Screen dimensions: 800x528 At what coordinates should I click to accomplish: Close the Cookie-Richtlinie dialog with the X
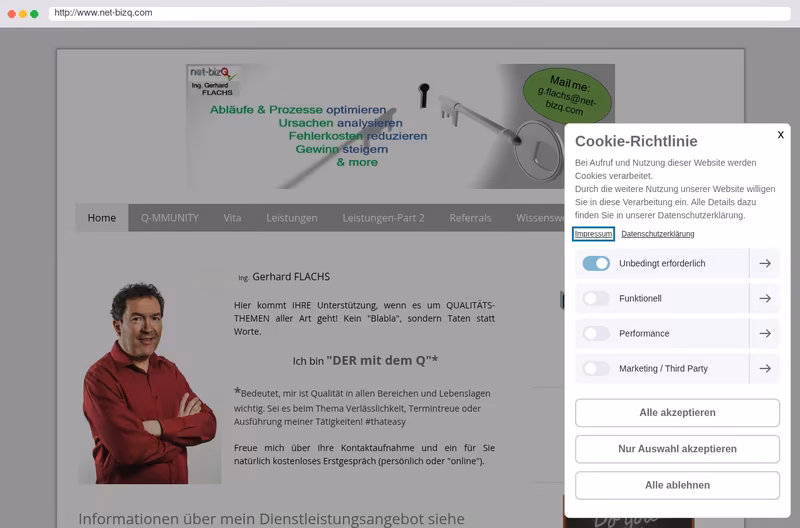pyautogui.click(x=780, y=135)
